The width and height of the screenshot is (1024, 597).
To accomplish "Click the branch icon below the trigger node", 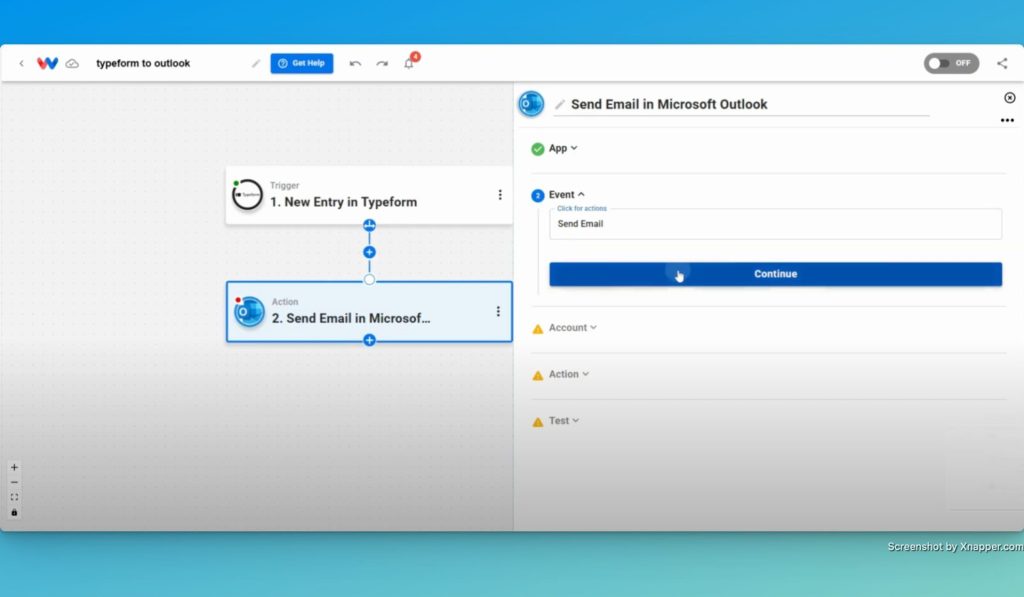I will [x=369, y=226].
